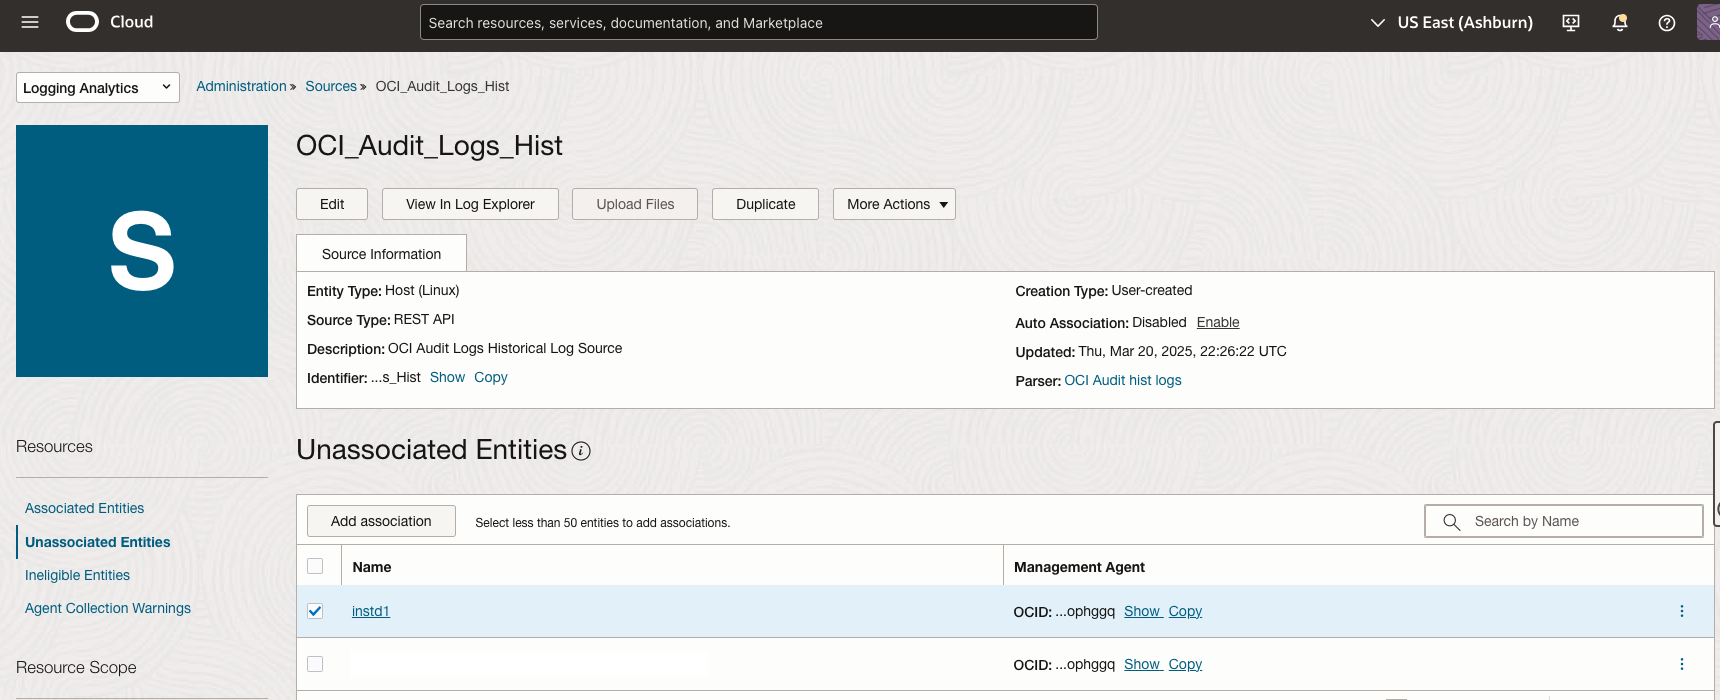The width and height of the screenshot is (1720, 700).
Task: Click Enable for Auto Association
Action: 1218,322
